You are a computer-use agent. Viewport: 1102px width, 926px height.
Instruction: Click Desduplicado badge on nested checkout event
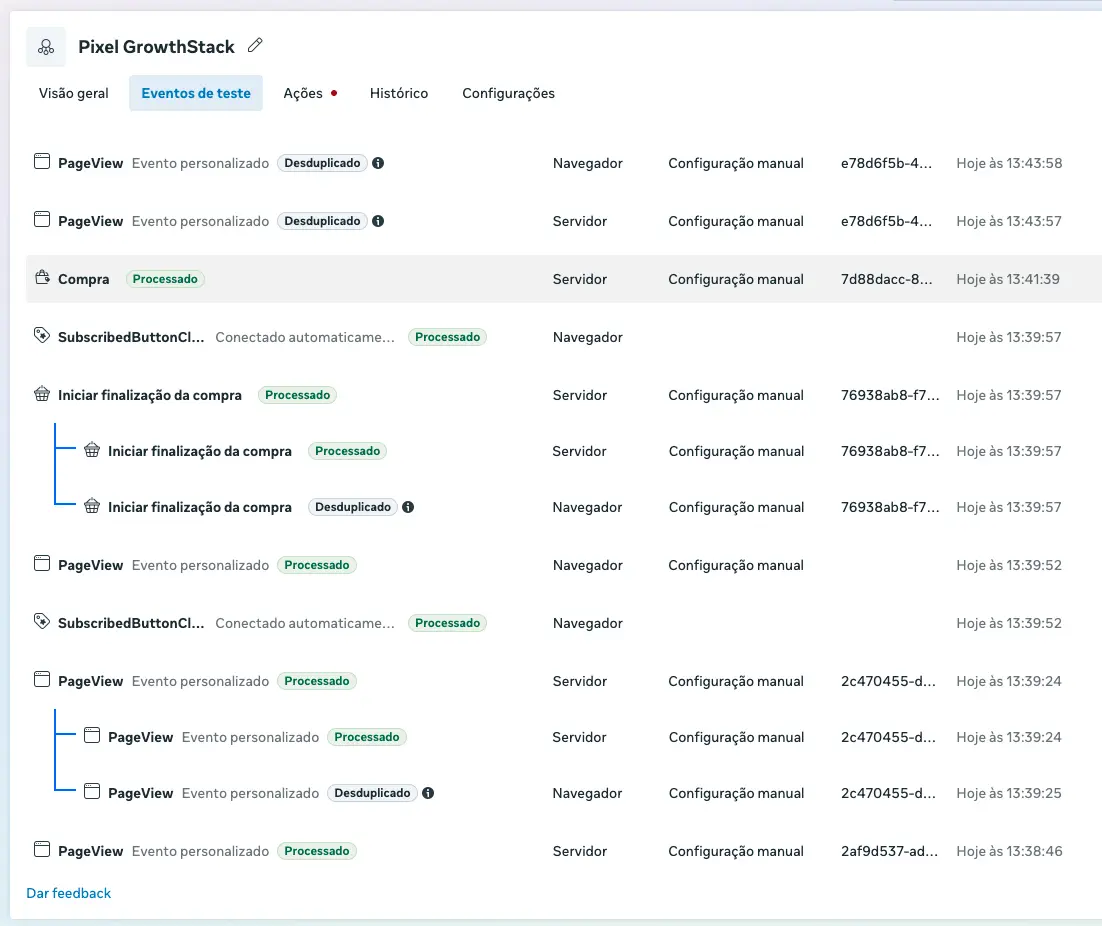pyautogui.click(x=353, y=507)
